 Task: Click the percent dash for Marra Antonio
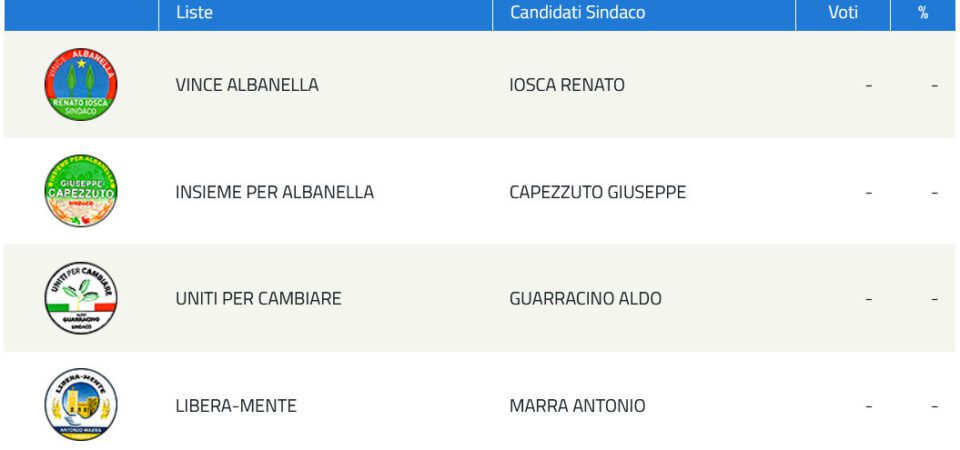coord(934,407)
